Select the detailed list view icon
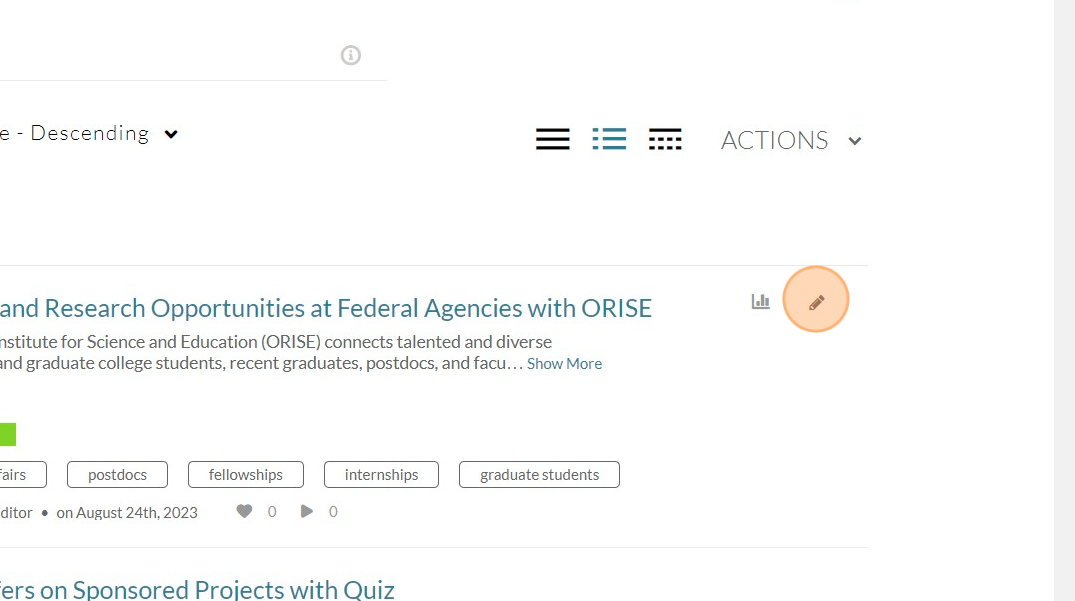Image resolution: width=1075 pixels, height=601 pixels. click(609, 139)
